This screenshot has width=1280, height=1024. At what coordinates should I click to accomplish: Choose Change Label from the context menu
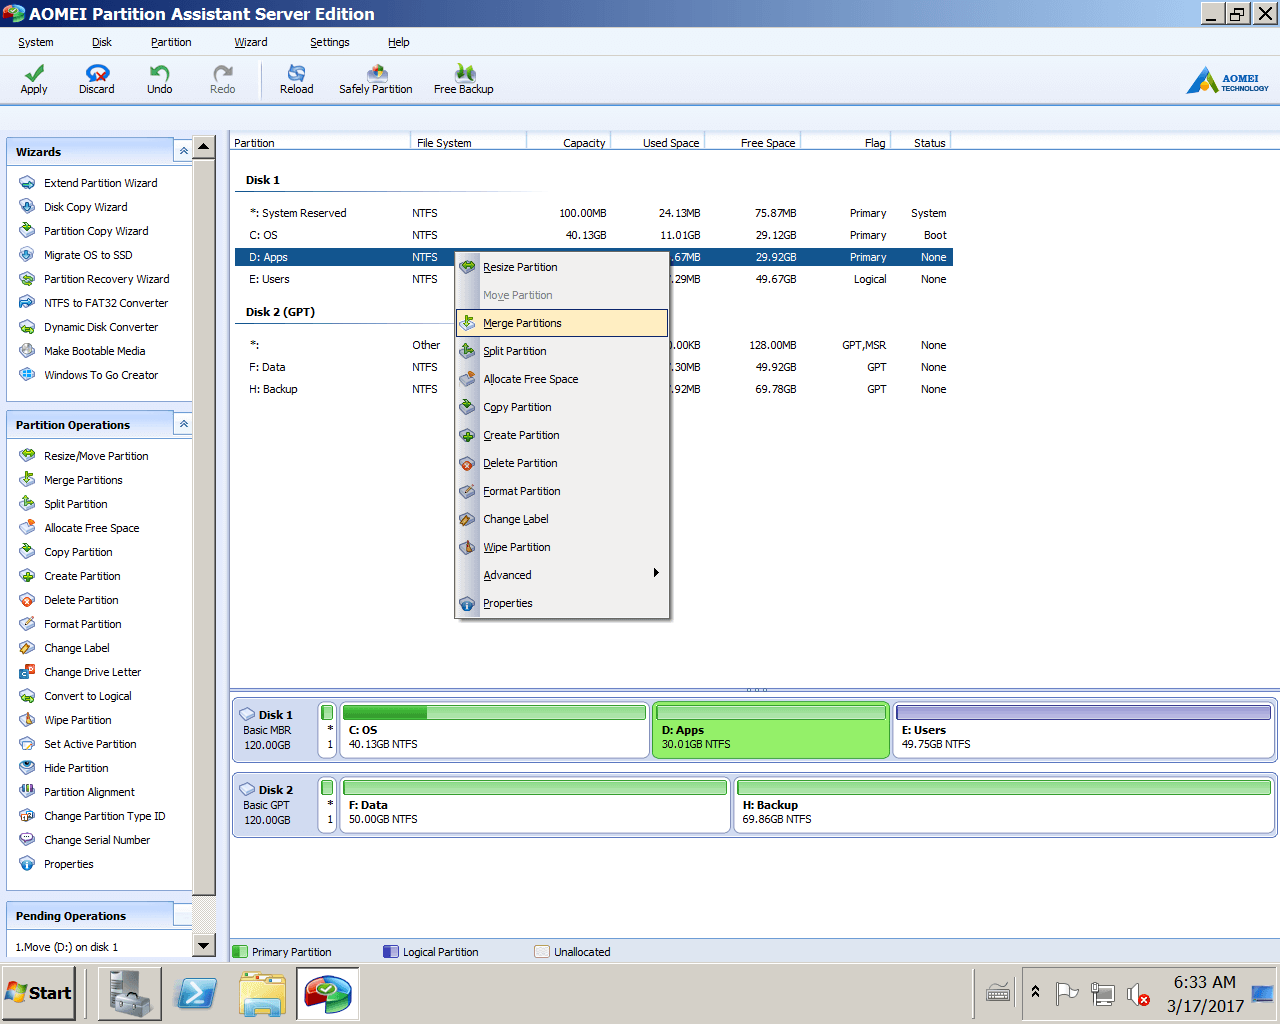[562, 519]
